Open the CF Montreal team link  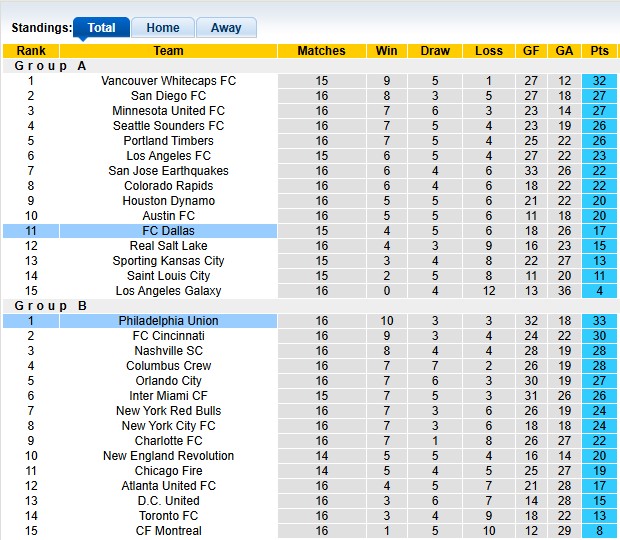[x=168, y=531]
